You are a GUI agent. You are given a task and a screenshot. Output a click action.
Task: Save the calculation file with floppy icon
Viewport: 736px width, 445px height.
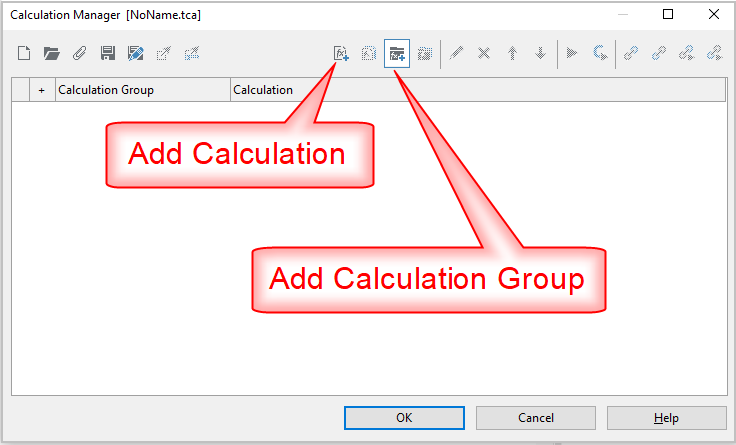click(108, 54)
